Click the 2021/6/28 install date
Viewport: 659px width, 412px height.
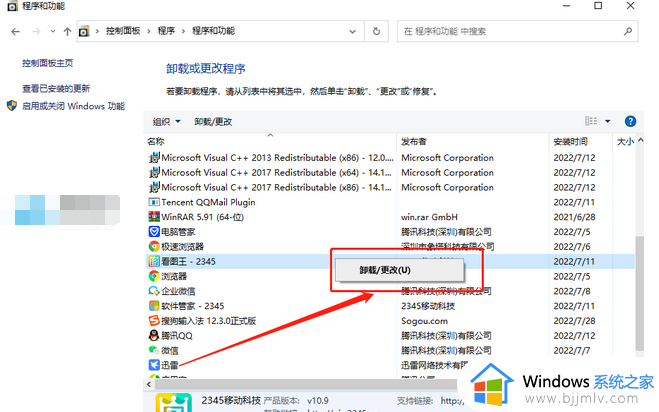[x=574, y=217]
